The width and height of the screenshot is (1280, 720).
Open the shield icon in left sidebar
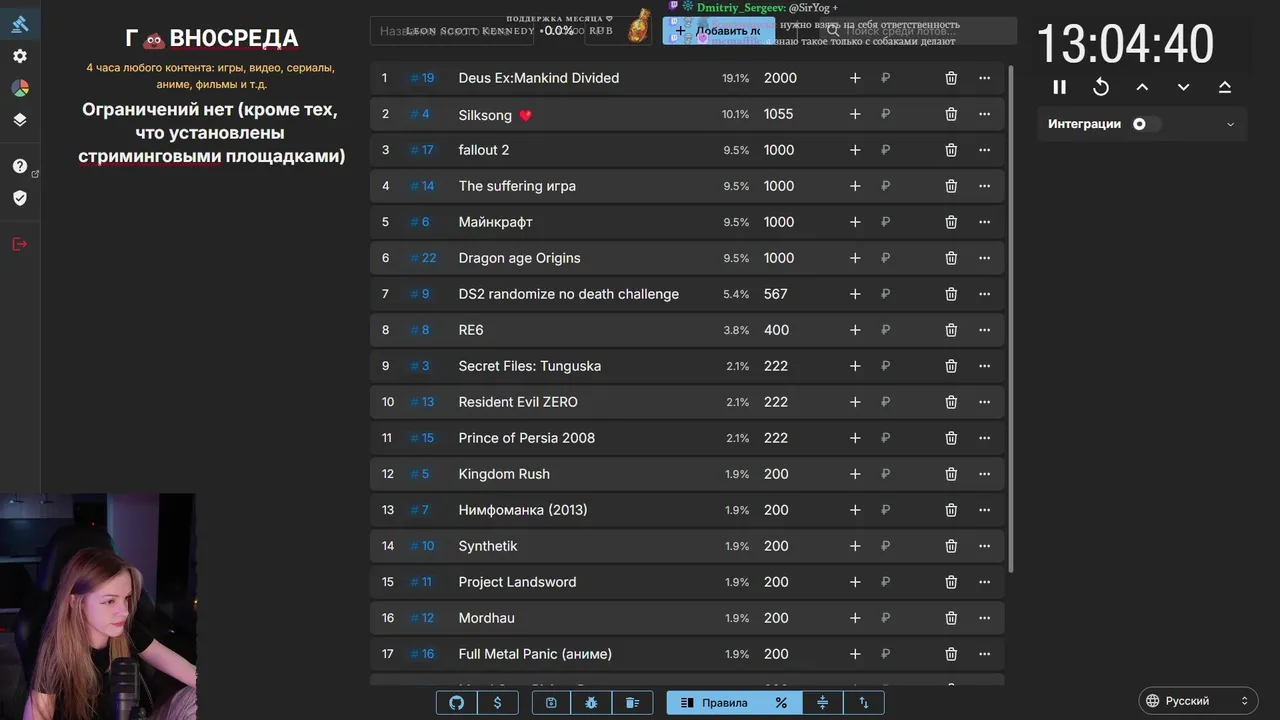(20, 198)
